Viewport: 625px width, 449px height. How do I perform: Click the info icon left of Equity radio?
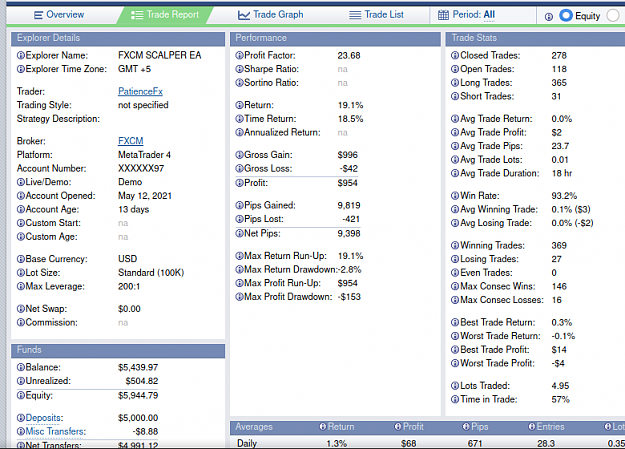tap(548, 16)
